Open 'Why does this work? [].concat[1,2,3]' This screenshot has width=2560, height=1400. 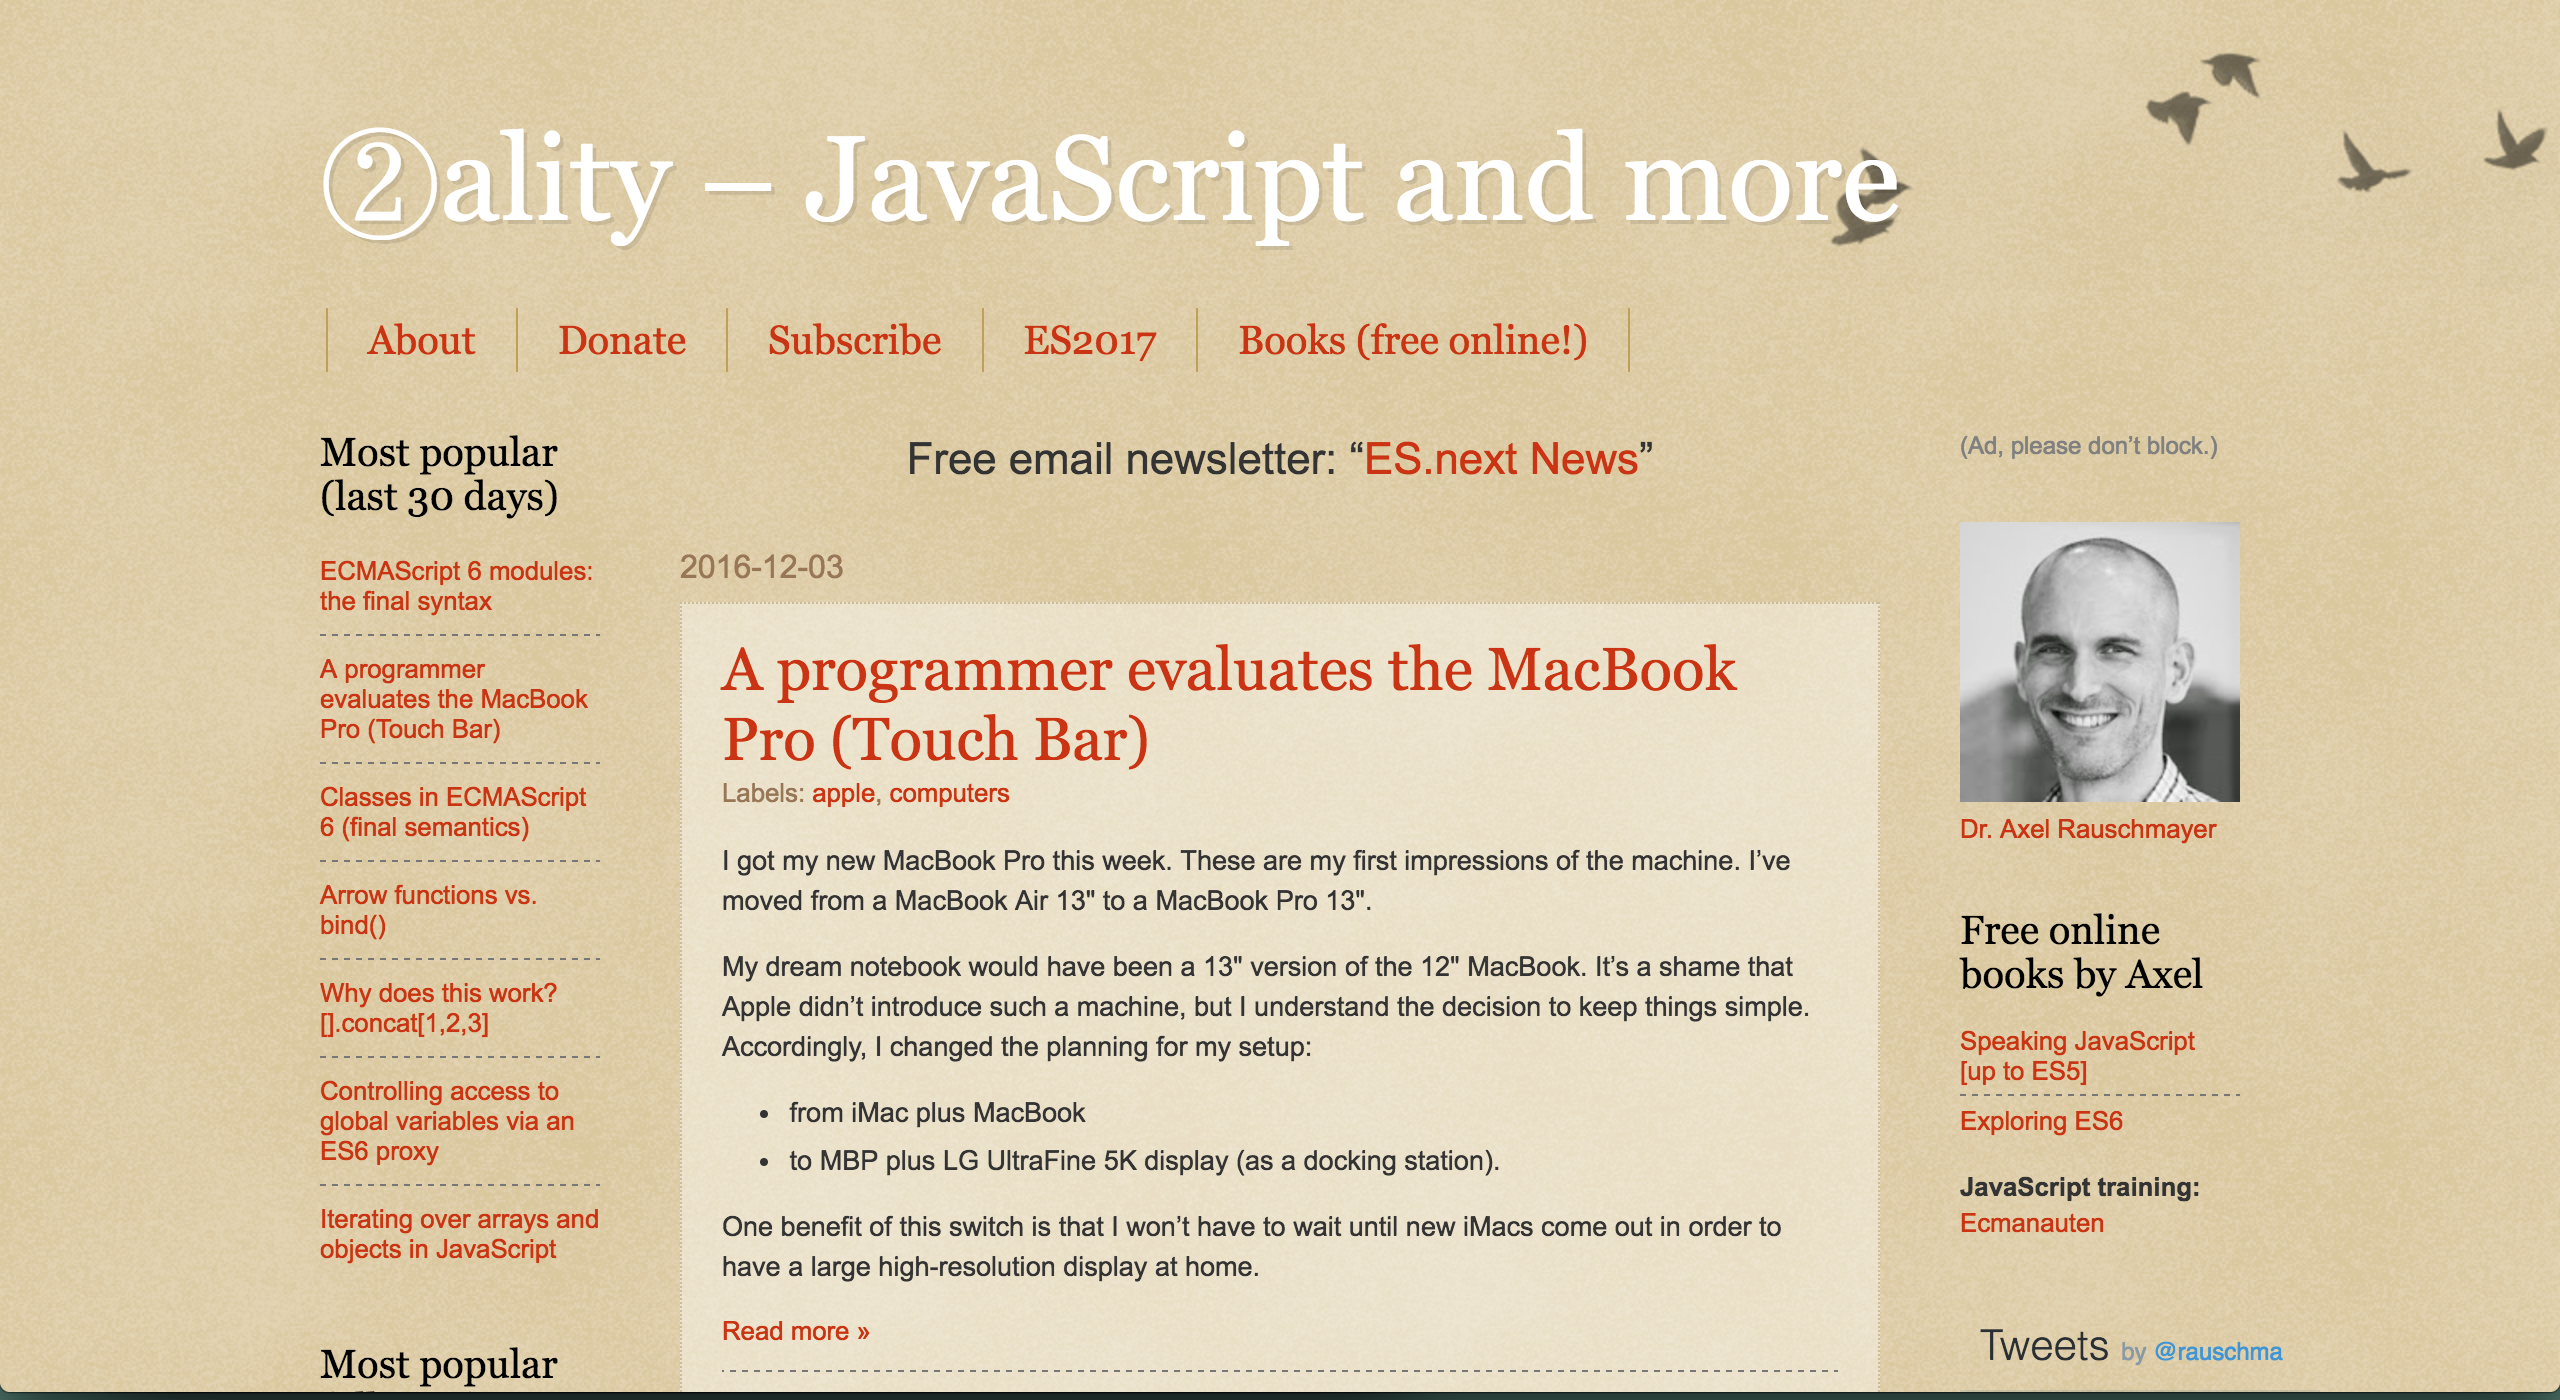[x=438, y=1008]
